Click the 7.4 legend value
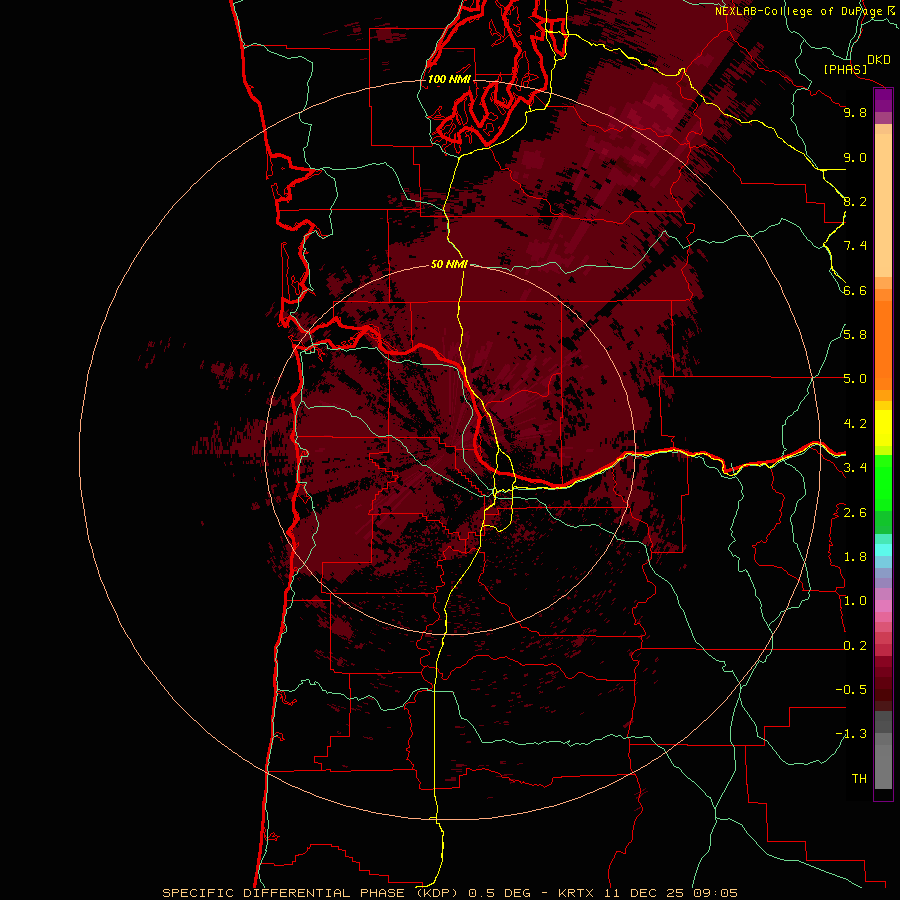This screenshot has width=900, height=900. click(x=855, y=246)
